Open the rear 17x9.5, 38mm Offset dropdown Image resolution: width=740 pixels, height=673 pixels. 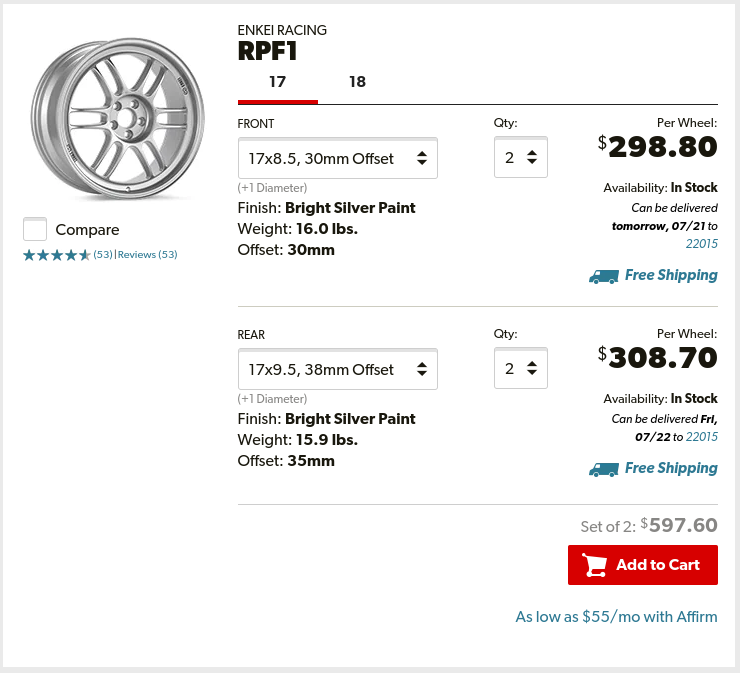coord(338,369)
